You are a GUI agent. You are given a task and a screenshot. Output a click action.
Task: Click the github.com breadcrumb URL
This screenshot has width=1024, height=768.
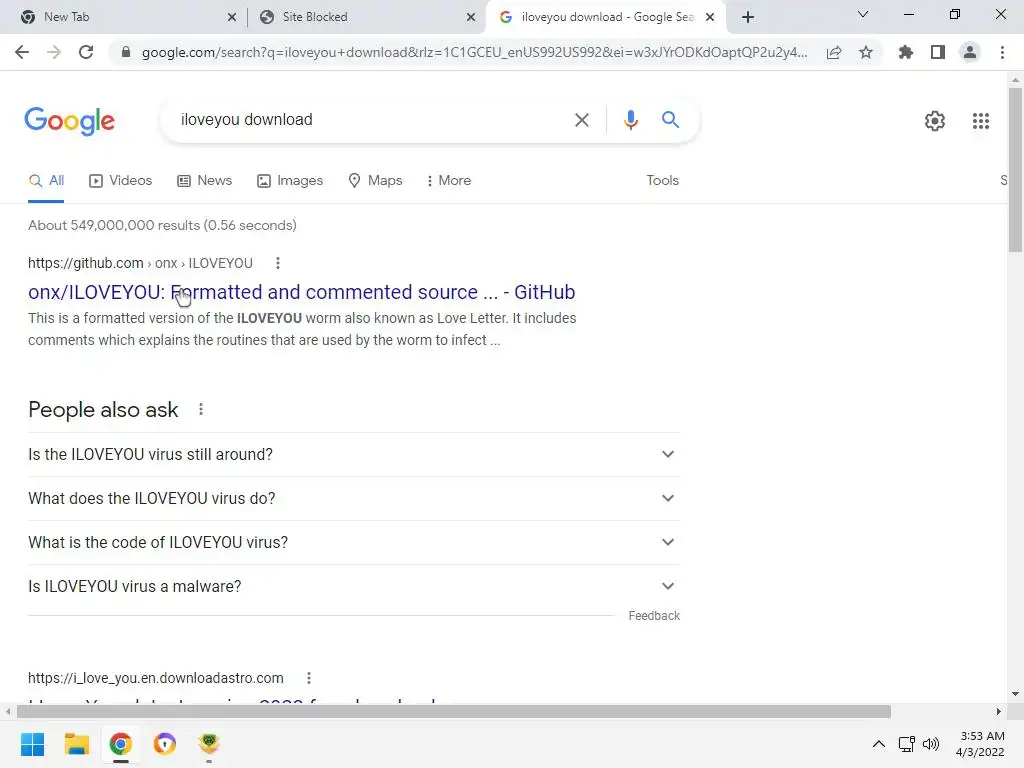tap(140, 263)
